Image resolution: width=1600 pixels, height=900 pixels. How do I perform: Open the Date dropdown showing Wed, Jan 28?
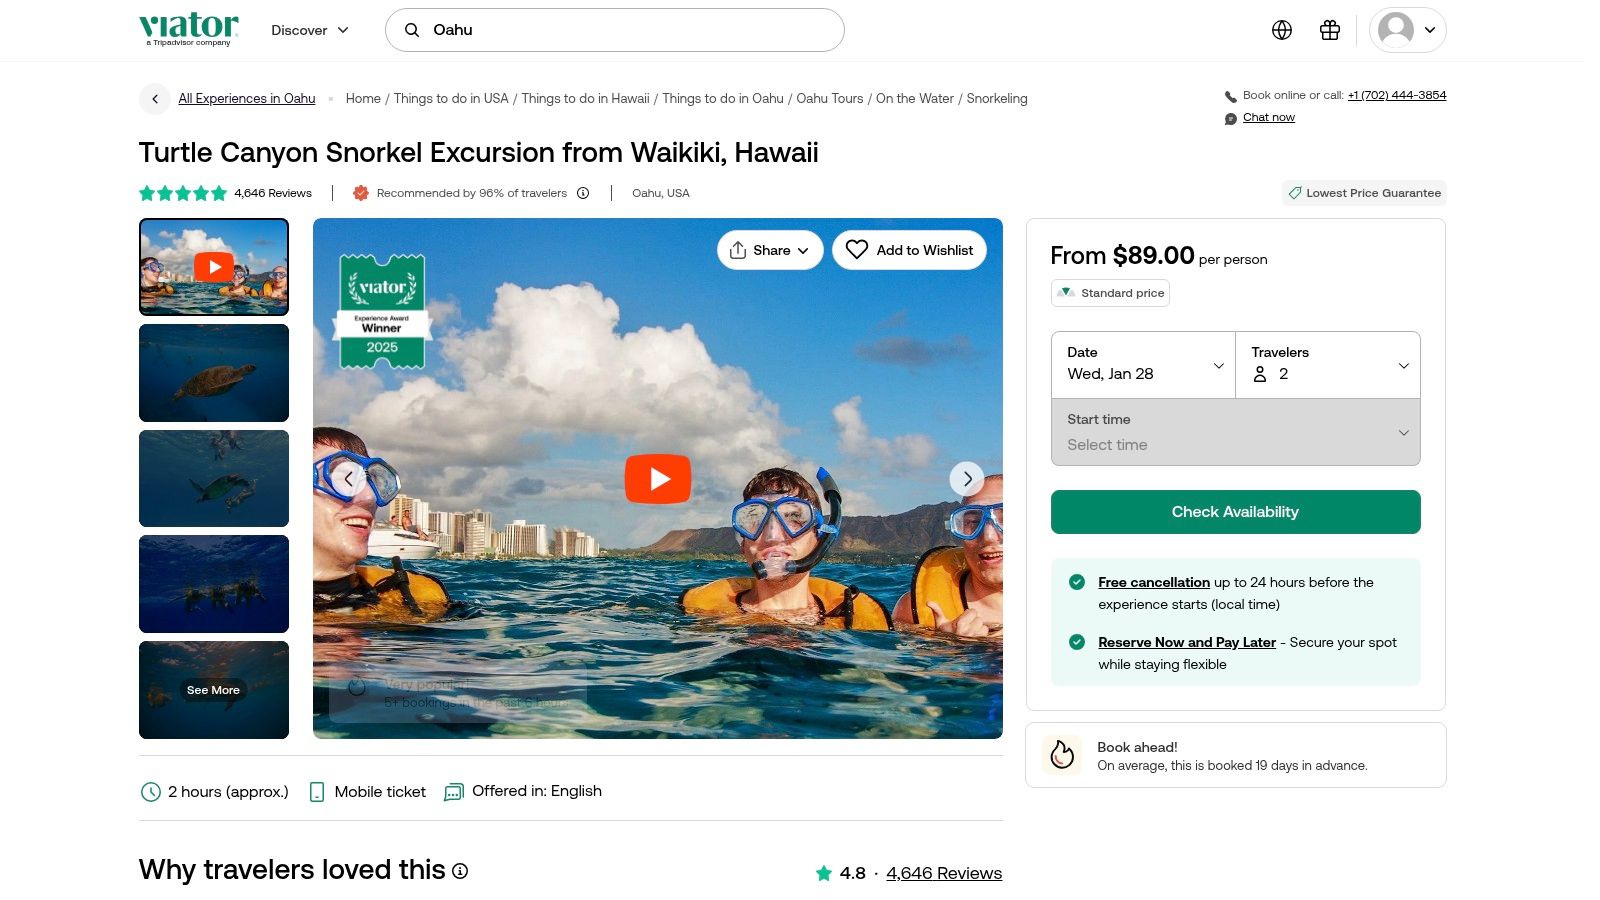point(1144,365)
